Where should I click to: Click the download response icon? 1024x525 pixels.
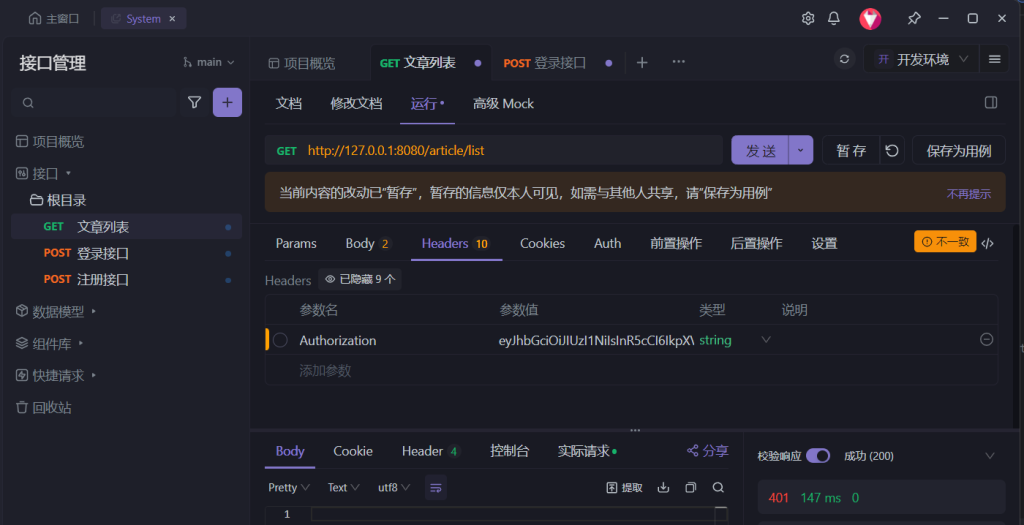tap(663, 488)
